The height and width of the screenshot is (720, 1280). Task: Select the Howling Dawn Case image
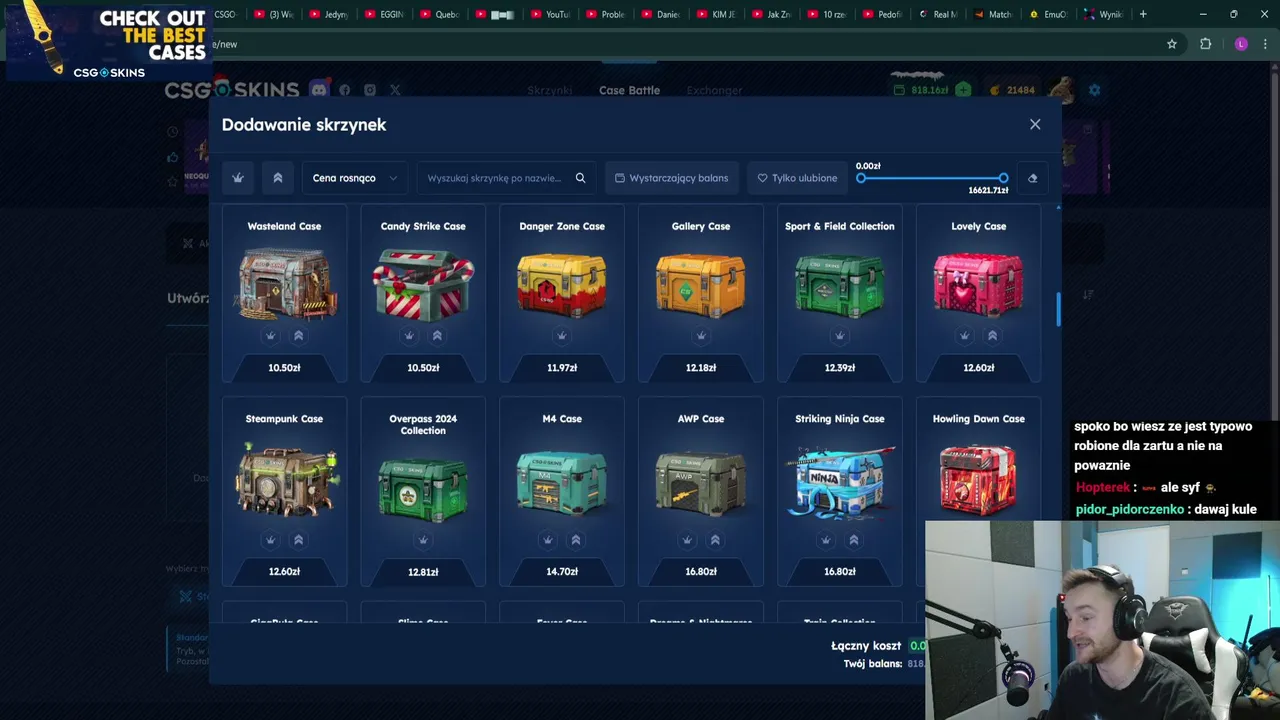pyautogui.click(x=978, y=481)
